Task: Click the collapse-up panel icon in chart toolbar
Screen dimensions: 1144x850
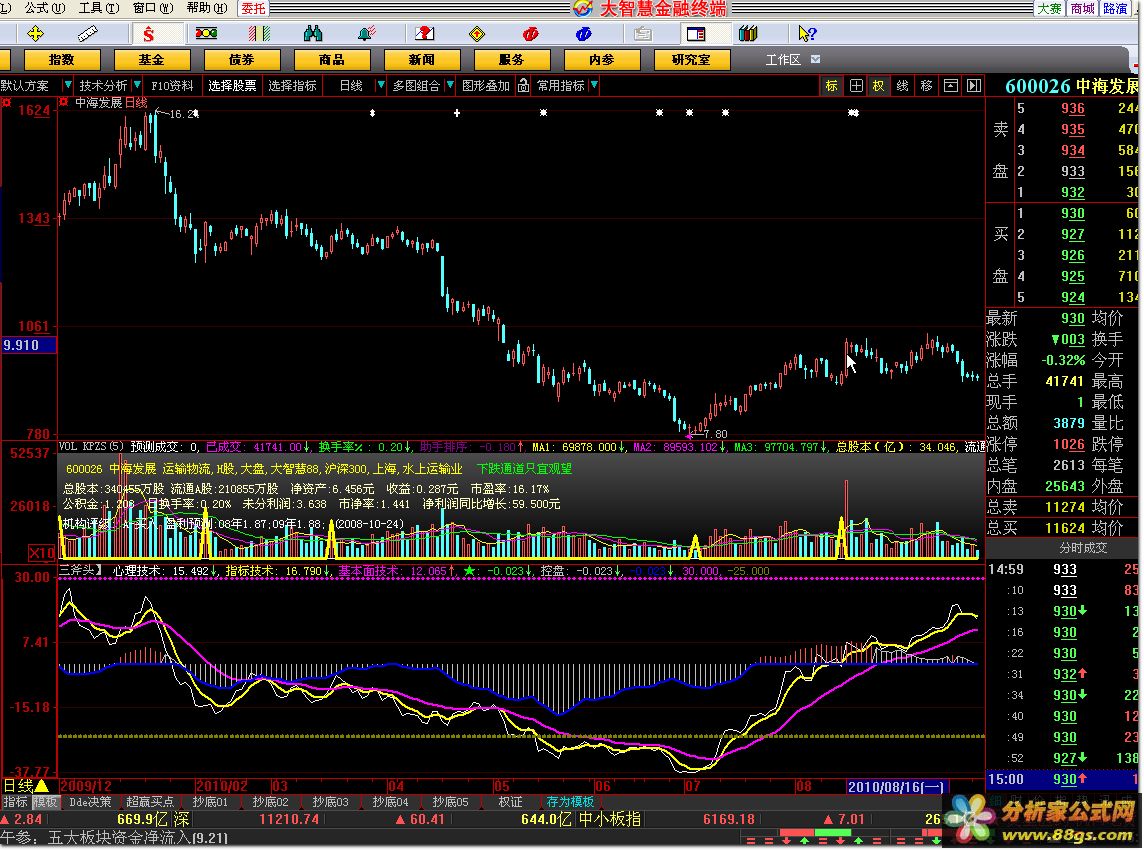Action: 951,85
